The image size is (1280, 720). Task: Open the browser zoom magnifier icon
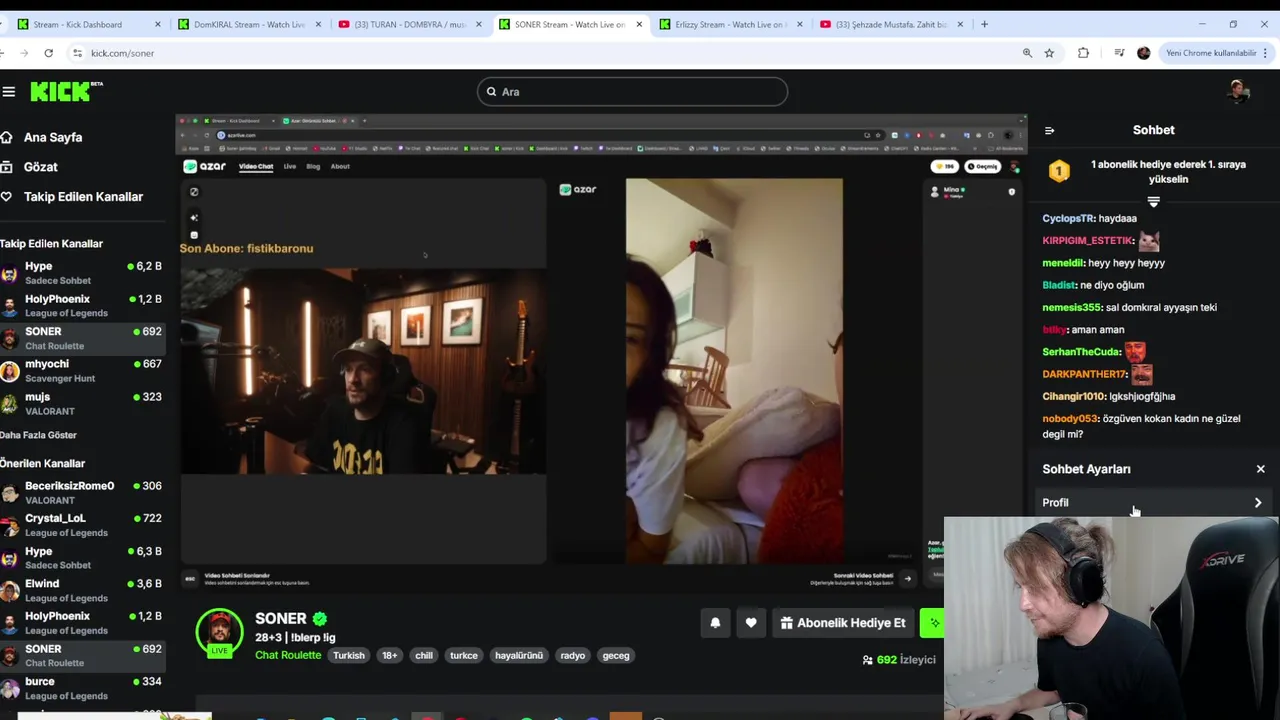tap(1027, 53)
